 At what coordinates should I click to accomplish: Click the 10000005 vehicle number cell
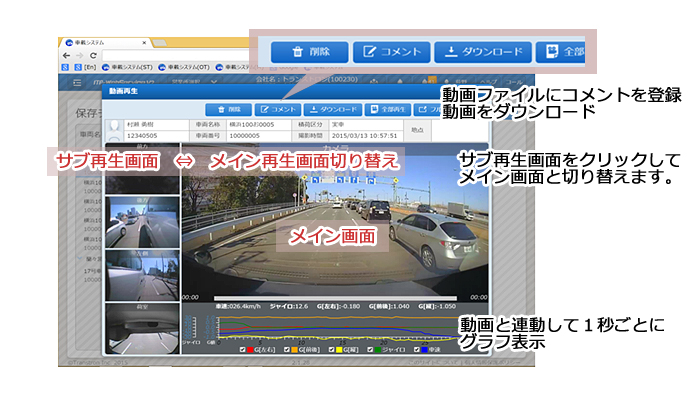click(259, 135)
